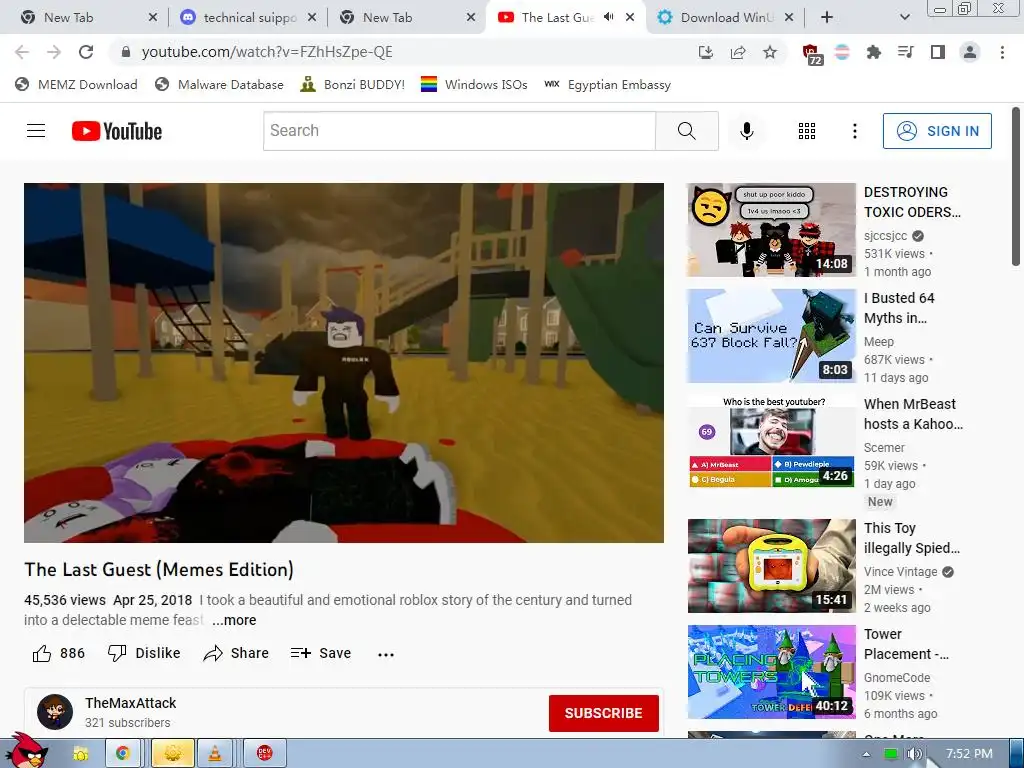Open TheMaxAttack channel avatar
1024x768 pixels.
tap(55, 711)
